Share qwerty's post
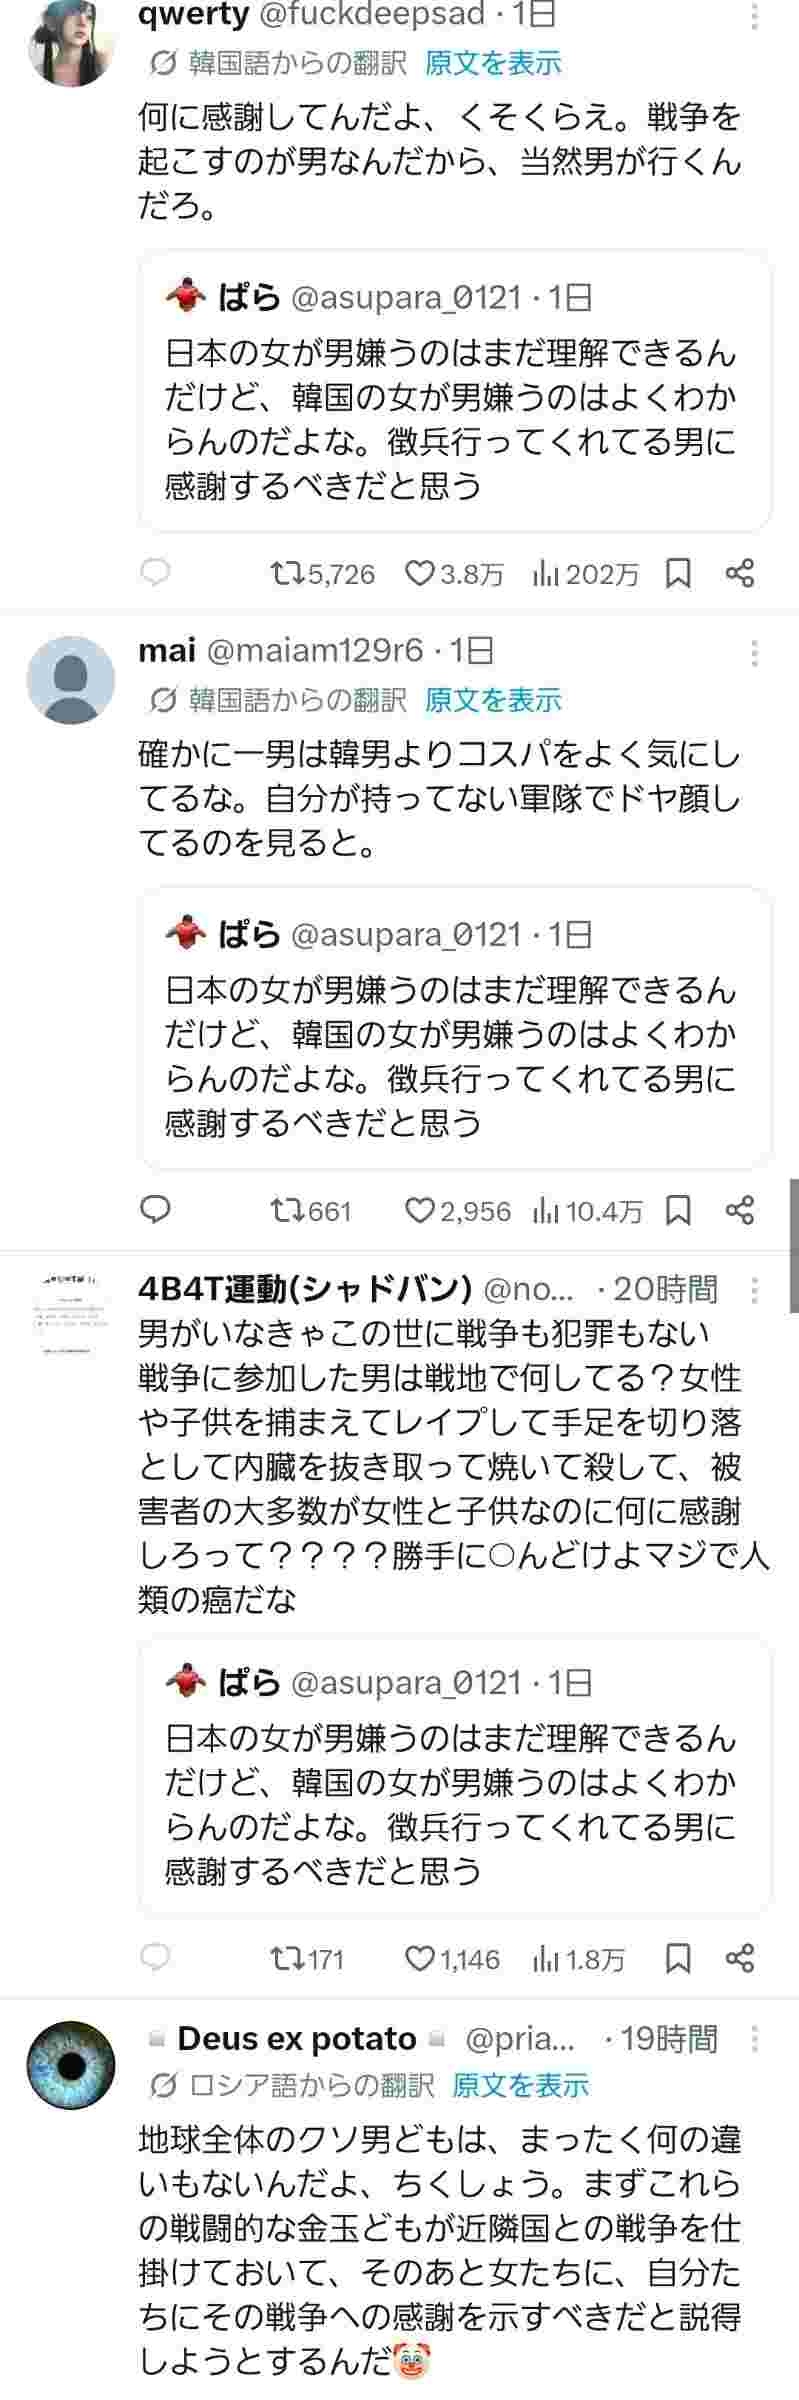The image size is (799, 2400). click(x=739, y=574)
